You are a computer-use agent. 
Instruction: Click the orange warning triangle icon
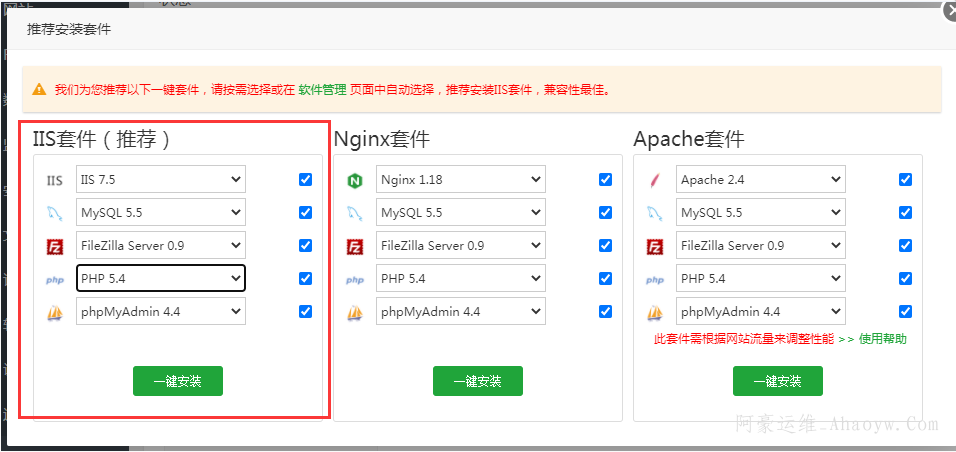click(39, 89)
